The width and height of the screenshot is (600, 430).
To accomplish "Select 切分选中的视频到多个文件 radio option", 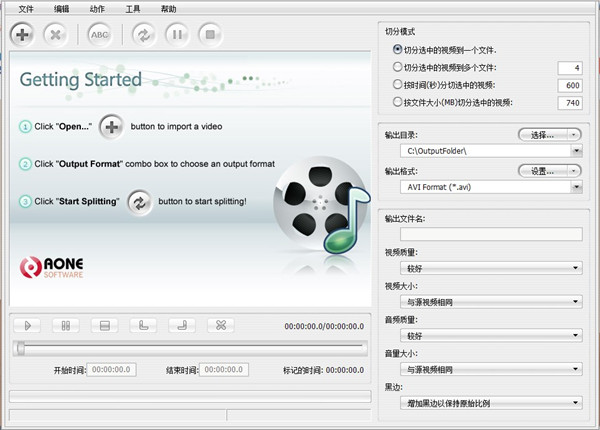I will tap(399, 67).
